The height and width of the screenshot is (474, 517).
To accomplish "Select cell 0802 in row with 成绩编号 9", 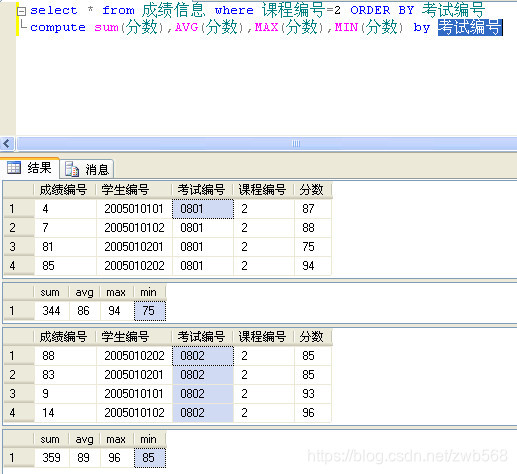I will [203, 394].
